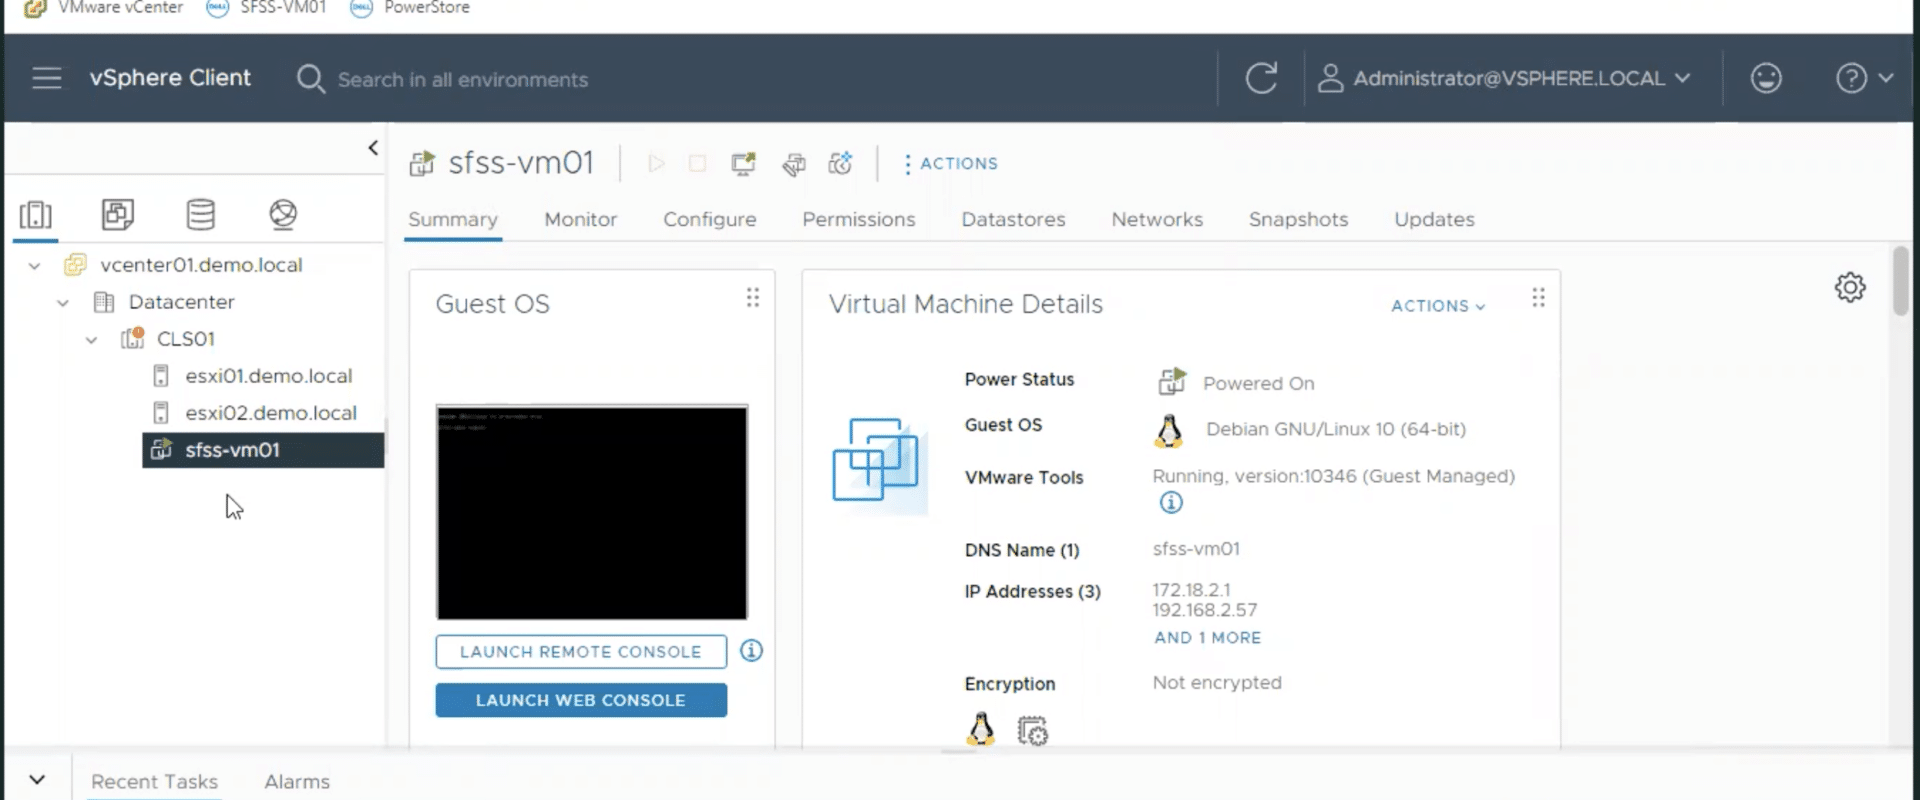Collapse the CLS01 cluster node
The width and height of the screenshot is (1920, 800).
pyautogui.click(x=91, y=340)
